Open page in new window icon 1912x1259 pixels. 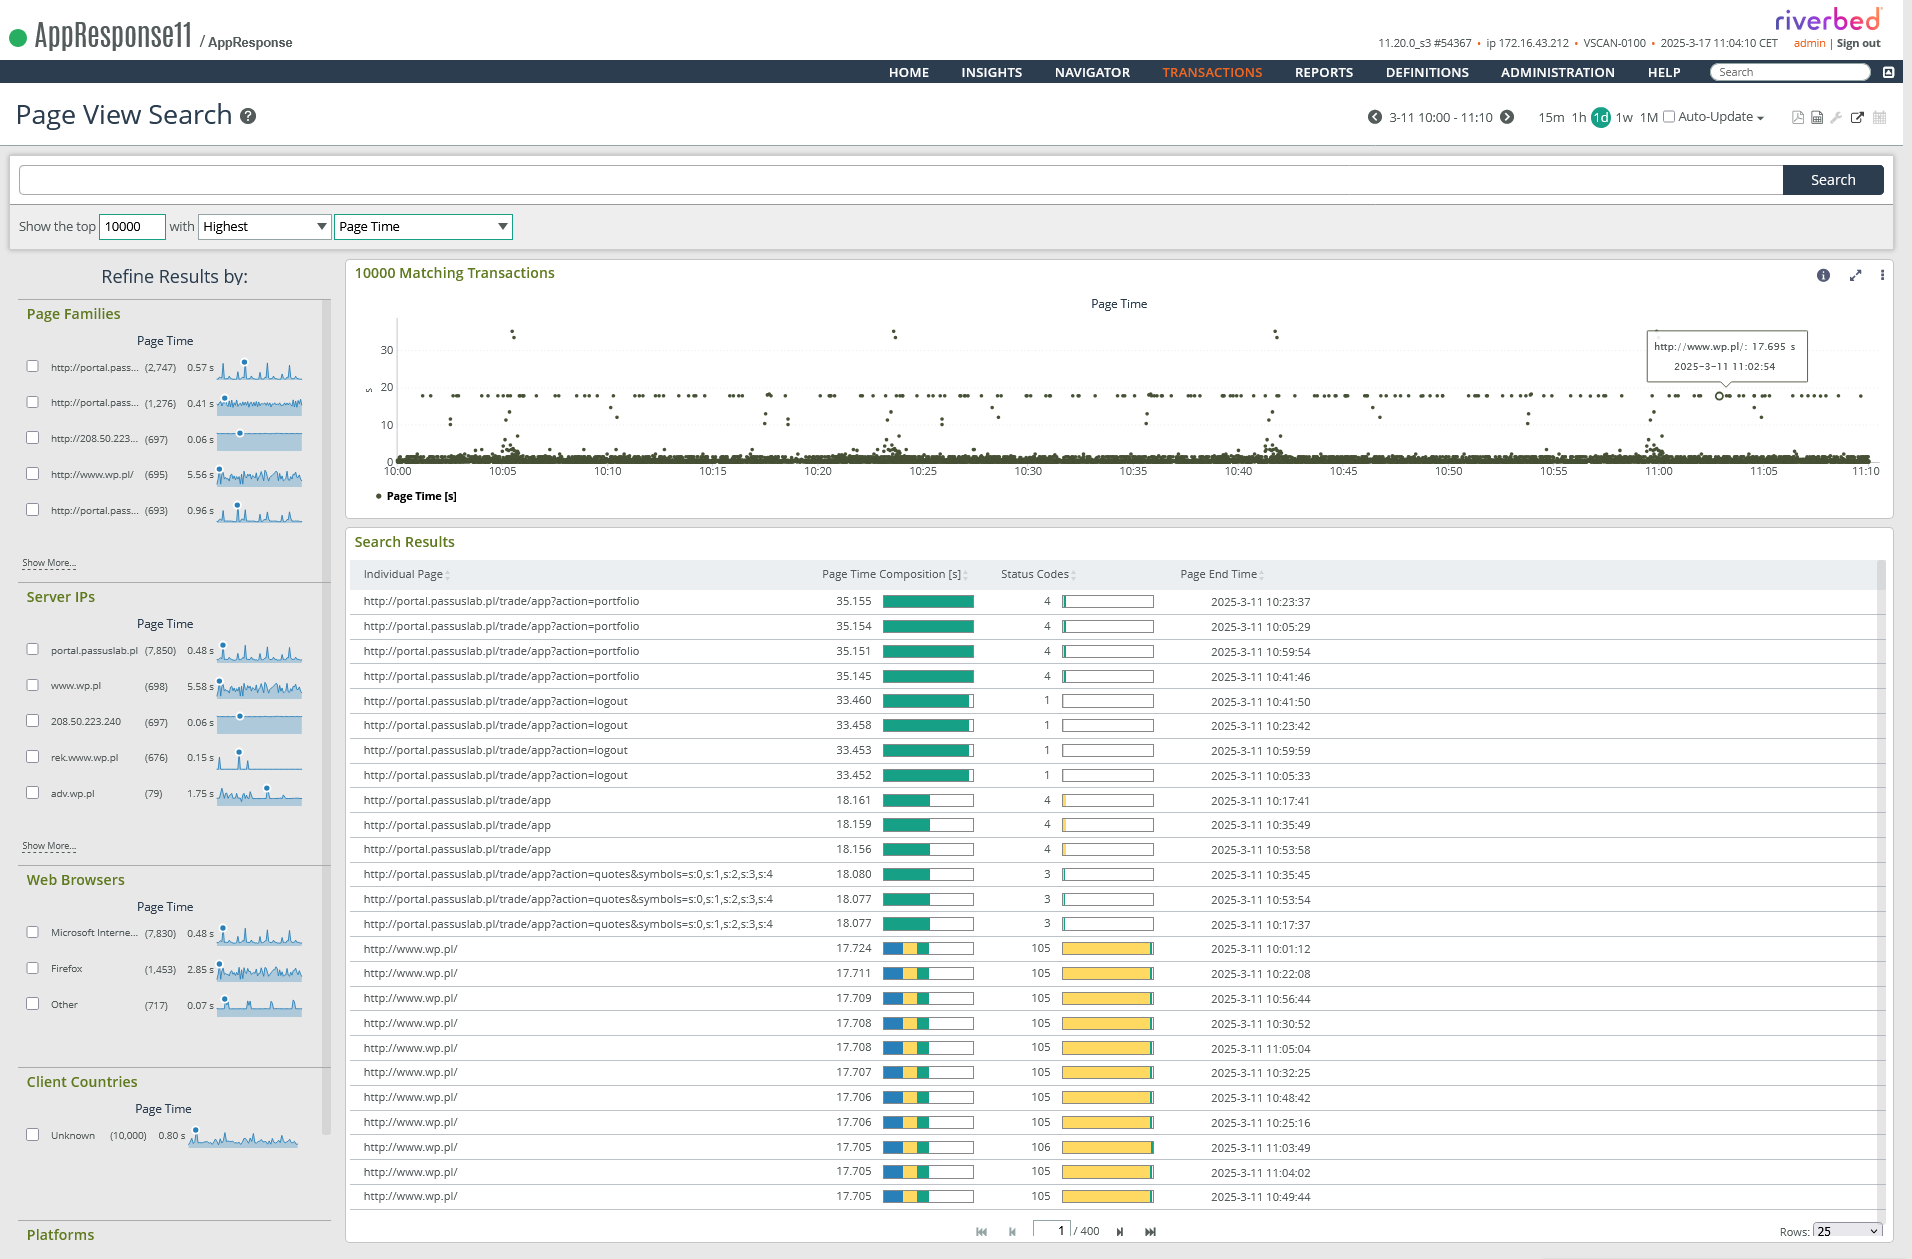click(x=1857, y=117)
